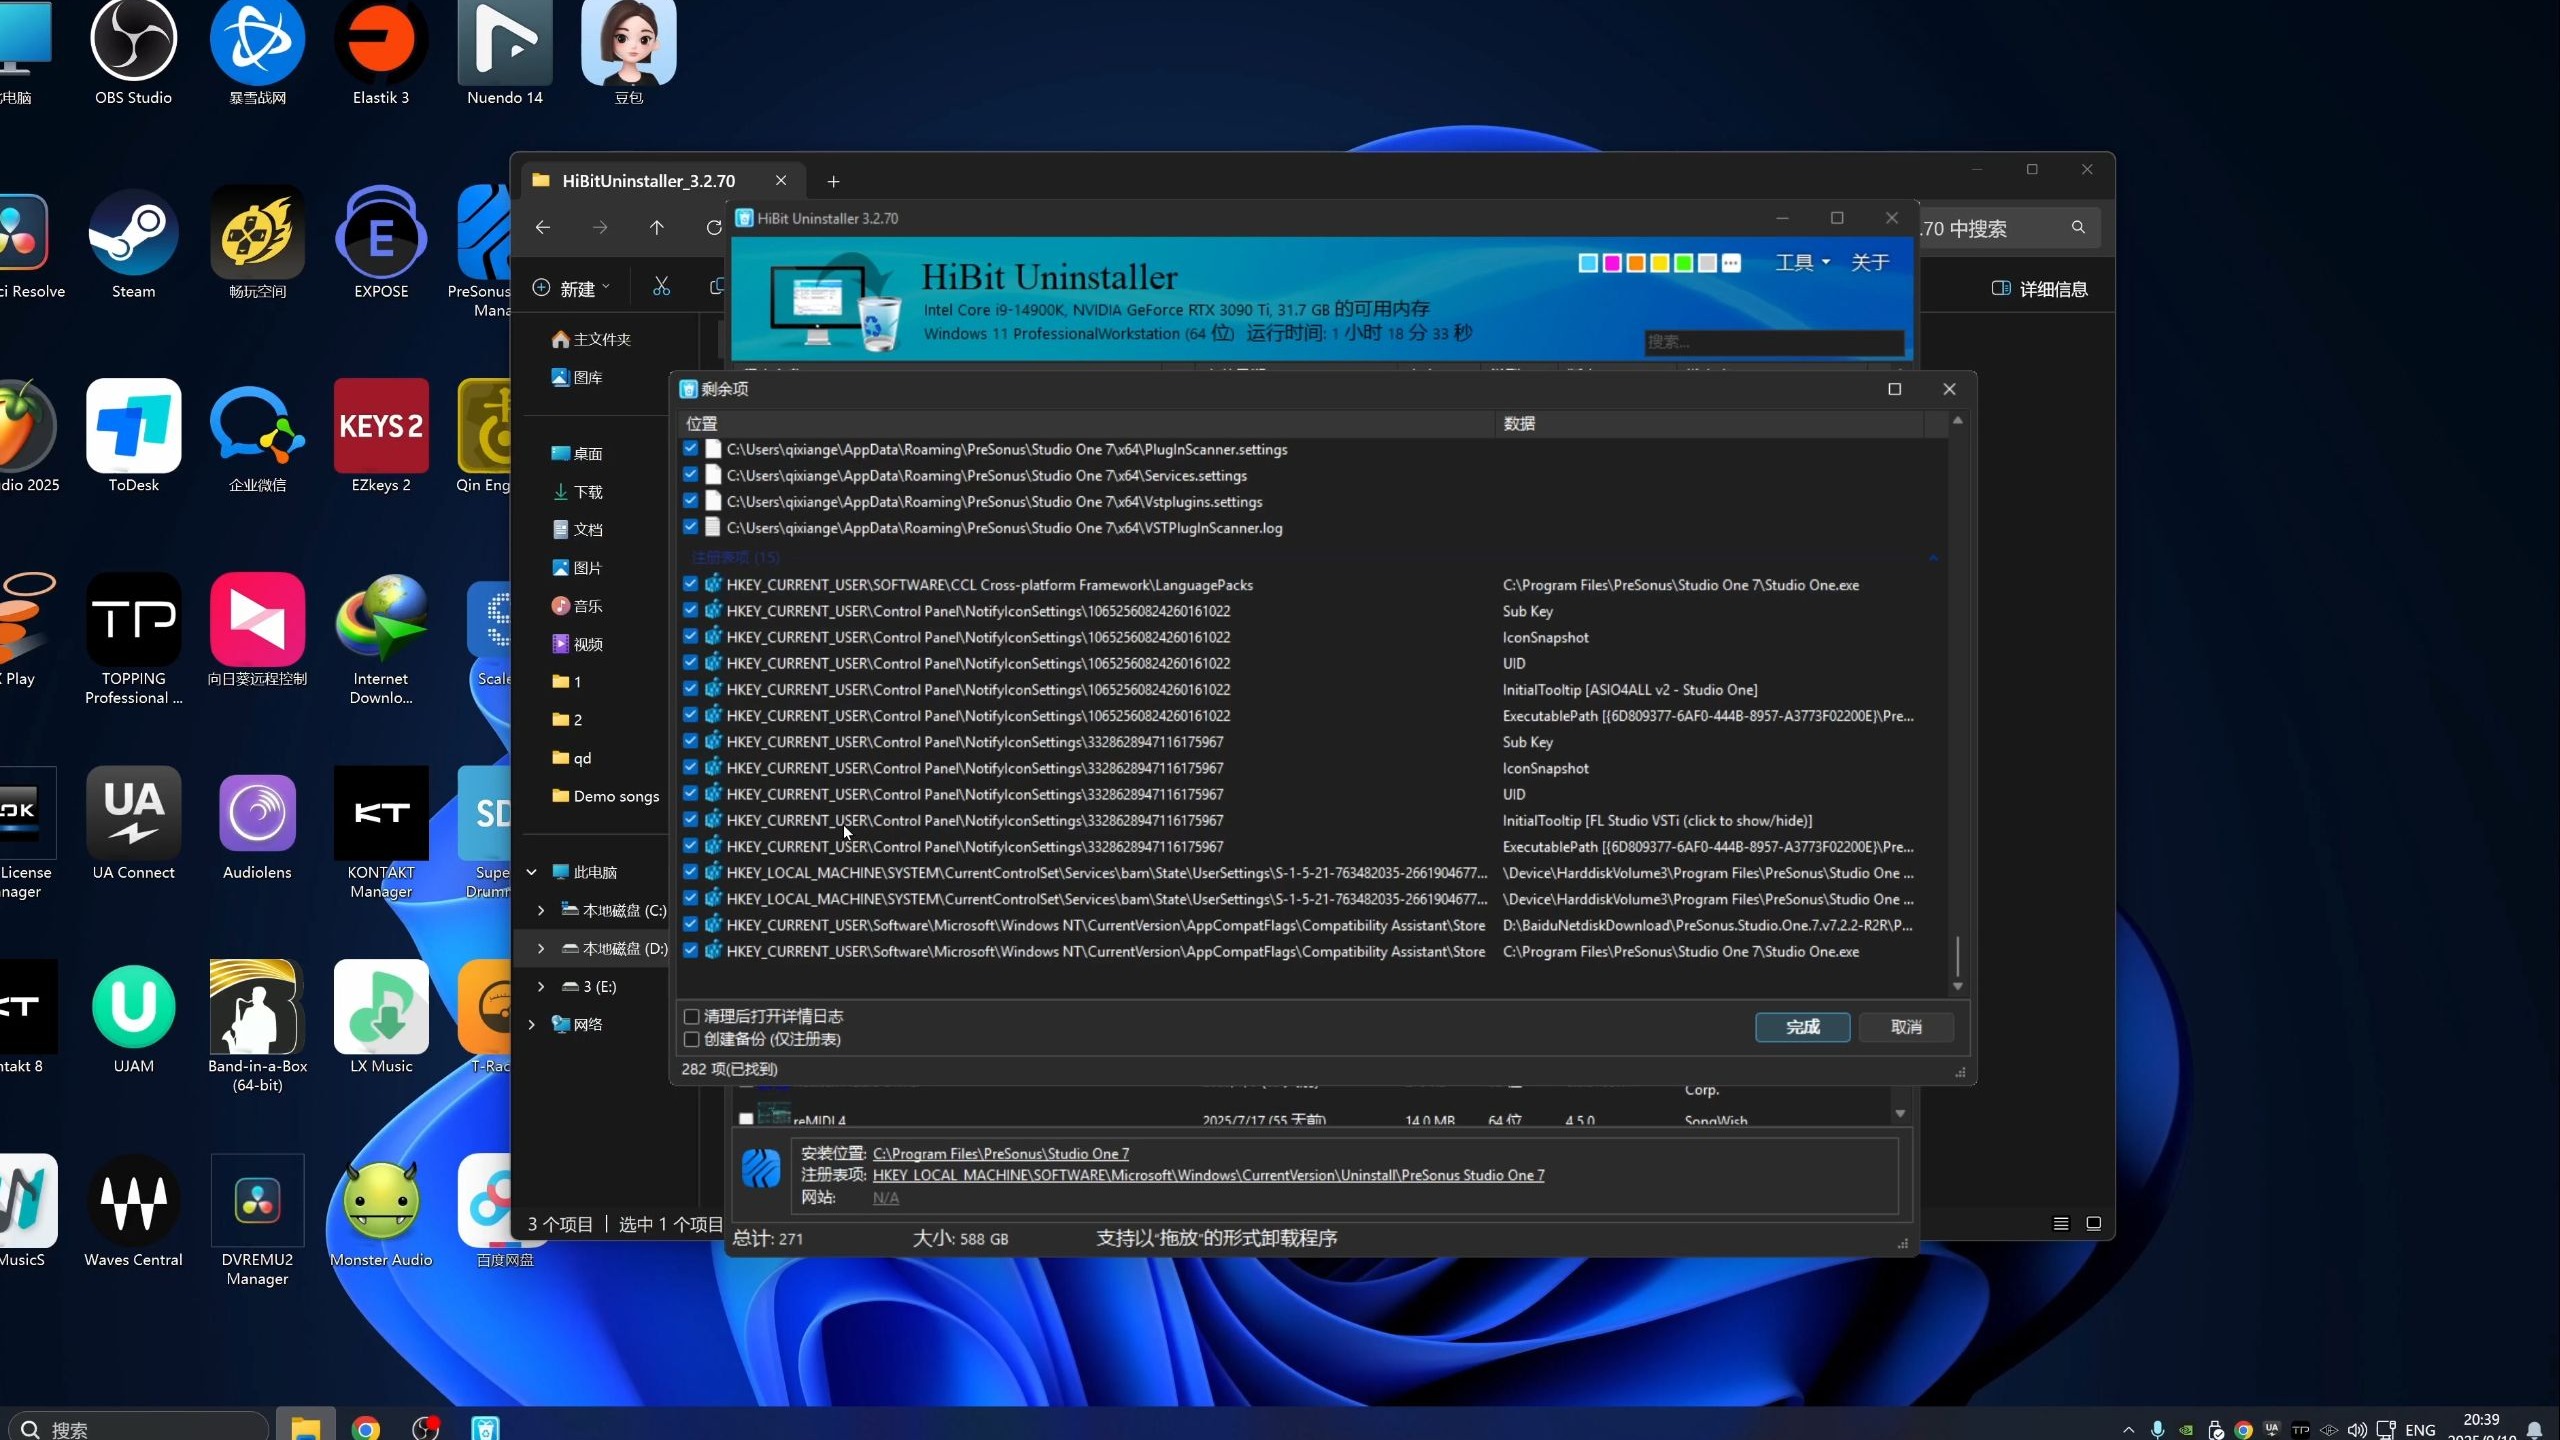This screenshot has width=2560, height=1440.
Task: Show hidden tray icons chevron
Action: tap(2128, 1429)
